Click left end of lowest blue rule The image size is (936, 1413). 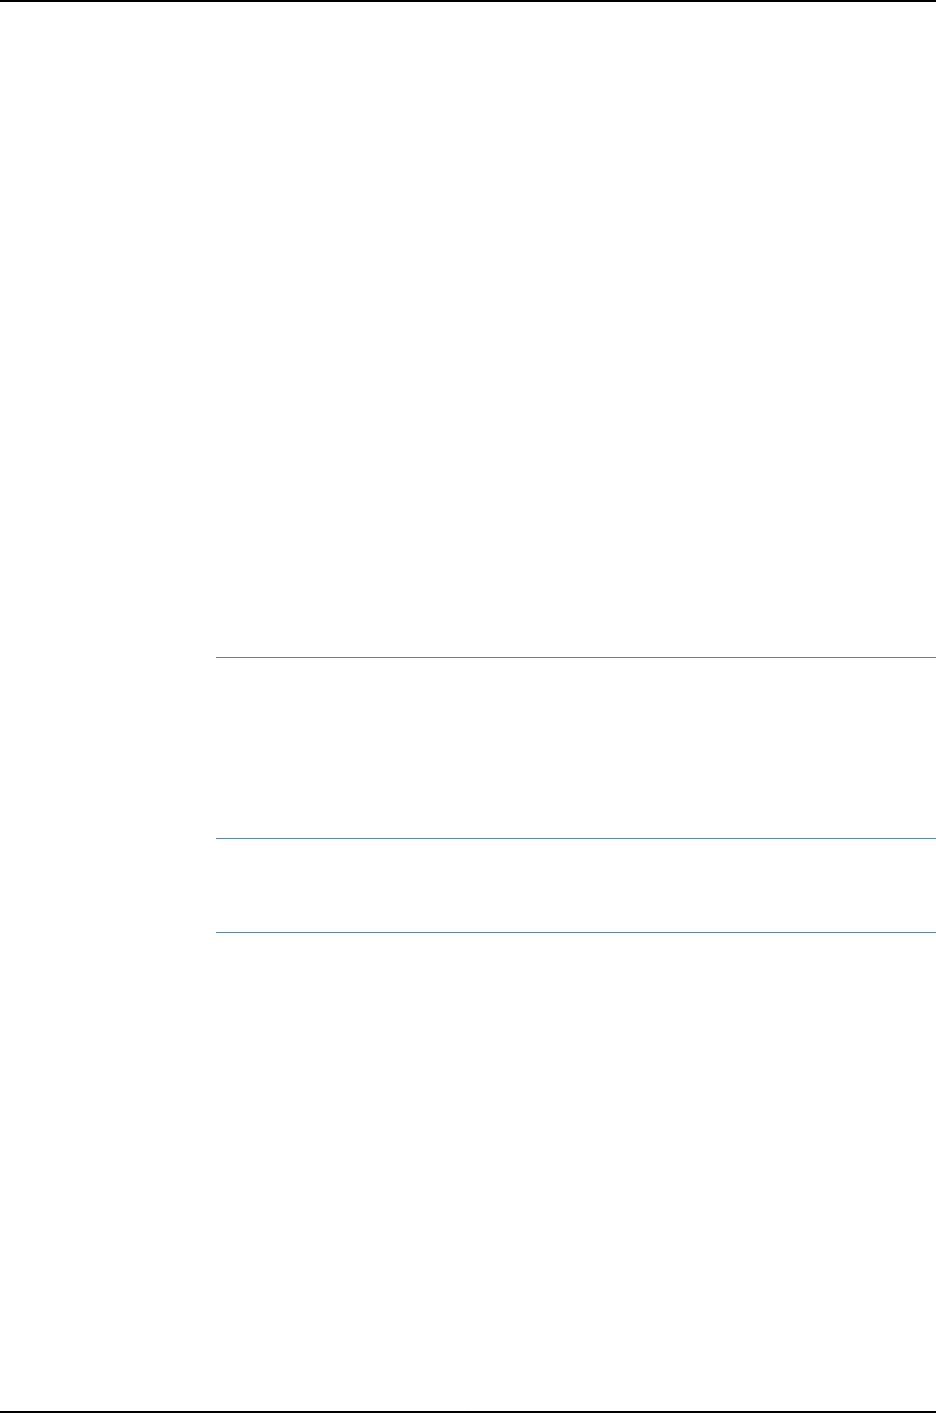coord(218,933)
